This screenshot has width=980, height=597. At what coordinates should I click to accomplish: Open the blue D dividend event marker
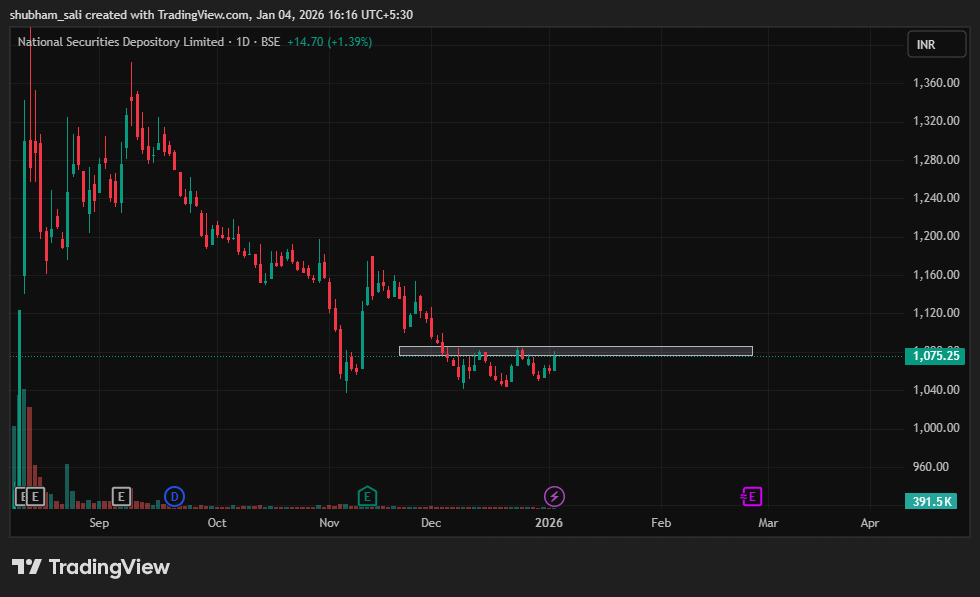click(x=174, y=497)
